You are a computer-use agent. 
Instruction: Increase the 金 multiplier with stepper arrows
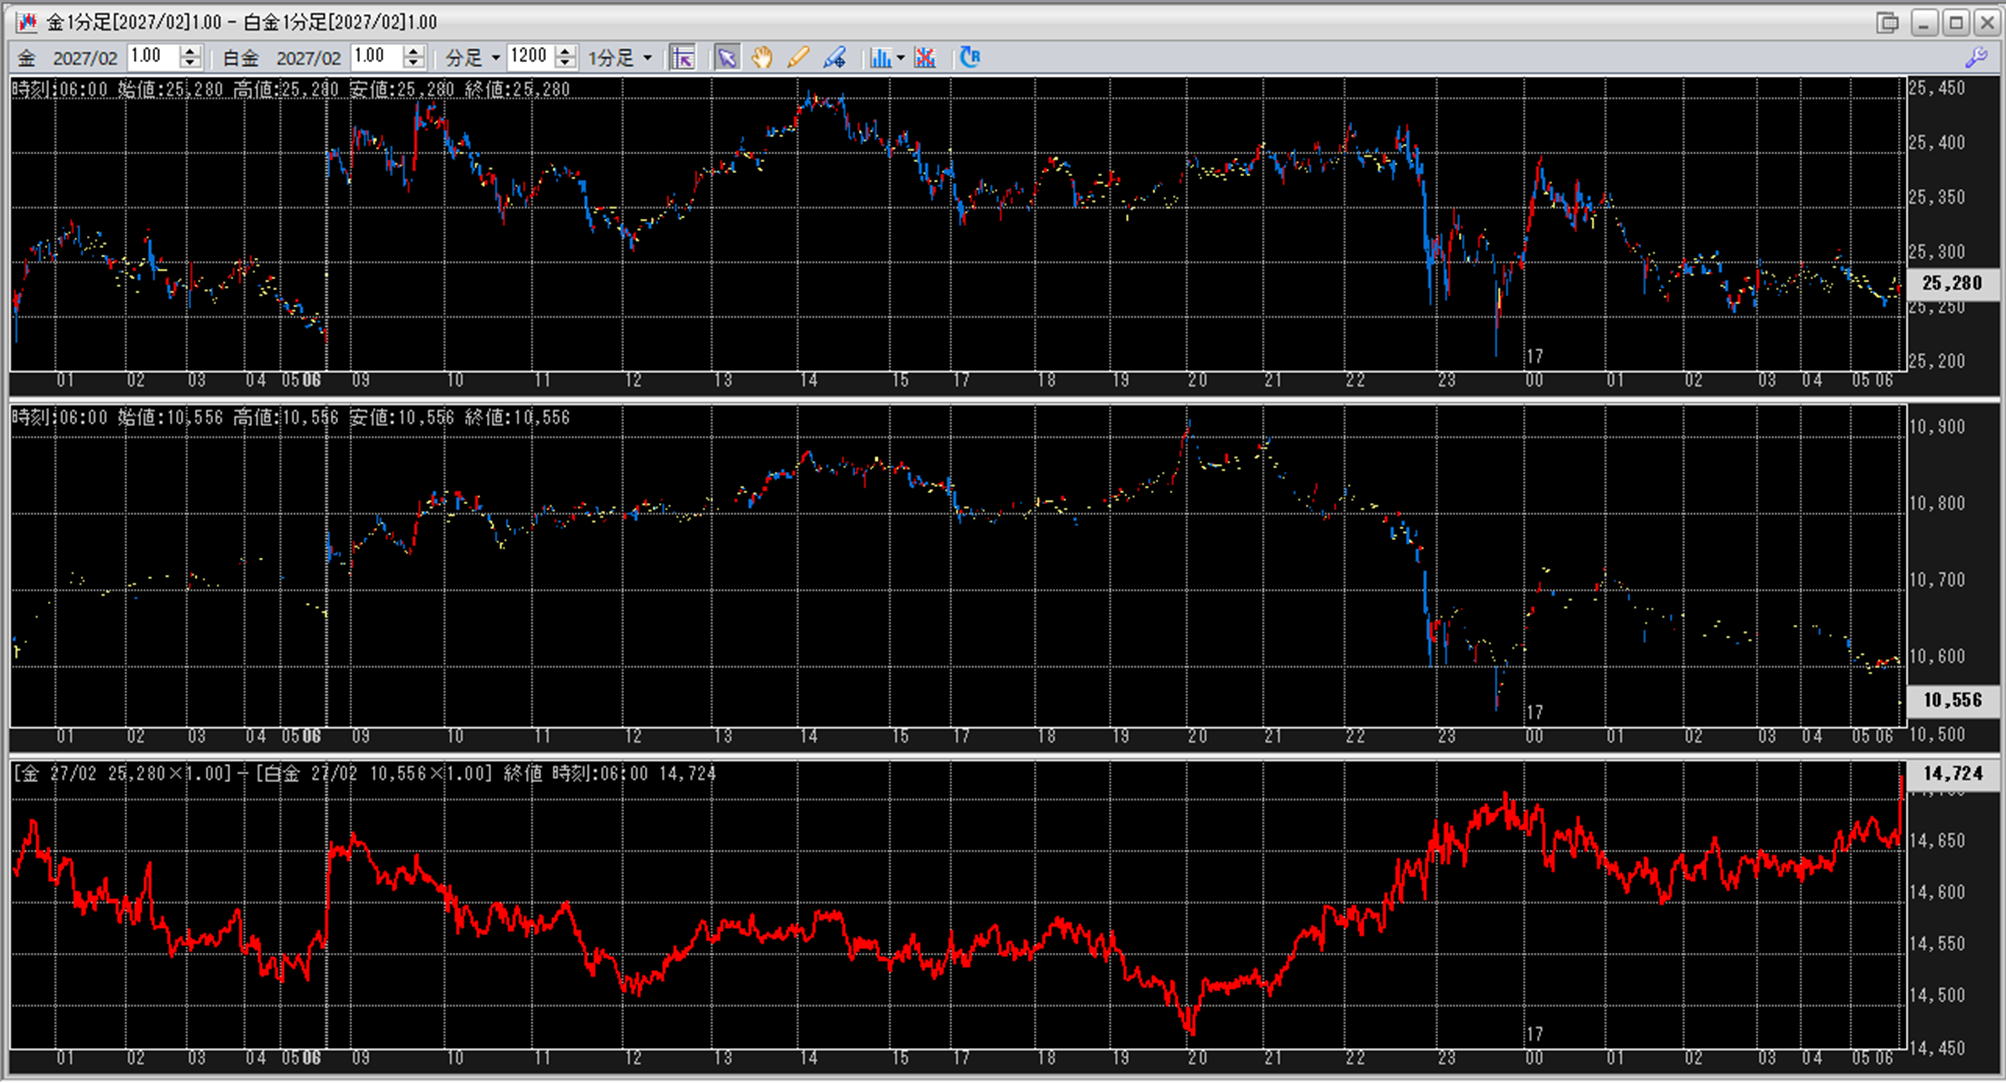pos(190,51)
